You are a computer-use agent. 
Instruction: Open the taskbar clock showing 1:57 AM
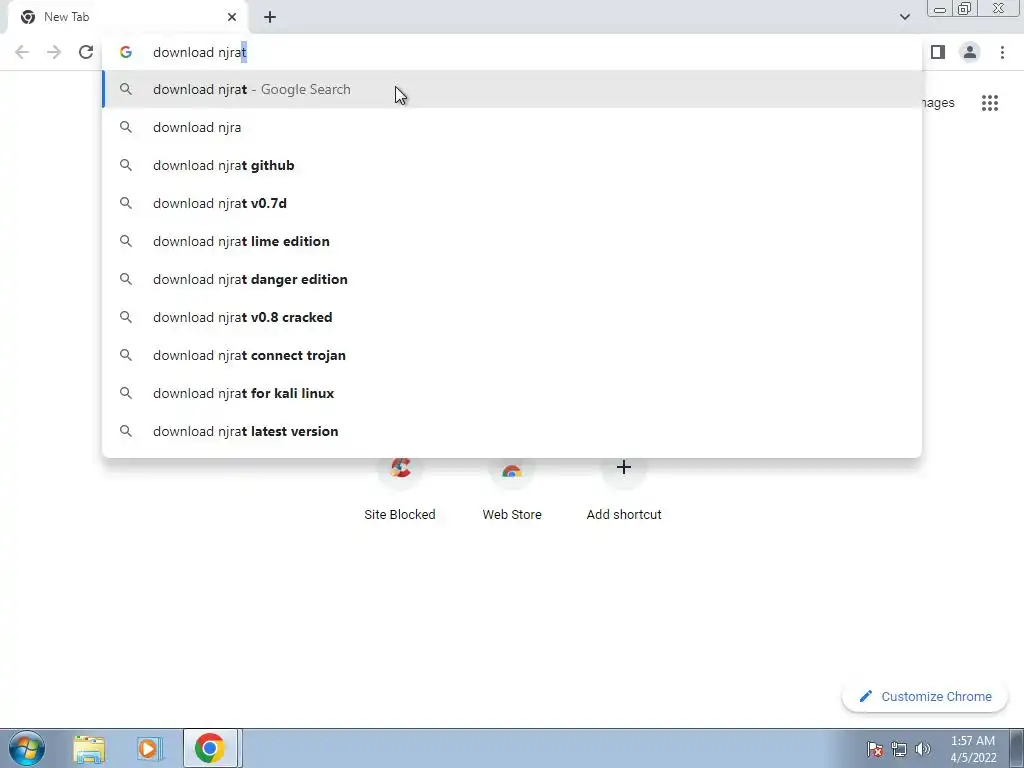(x=972, y=749)
